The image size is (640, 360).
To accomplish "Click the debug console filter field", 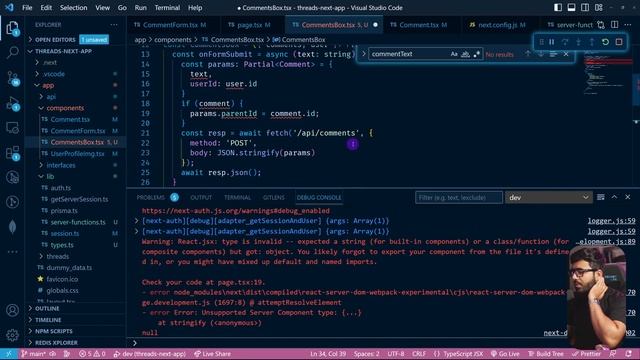I will (459, 198).
